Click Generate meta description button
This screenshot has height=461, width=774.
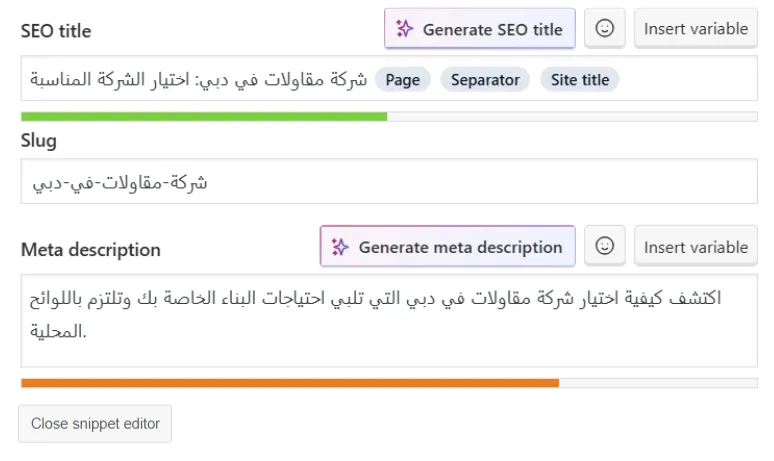[448, 246]
